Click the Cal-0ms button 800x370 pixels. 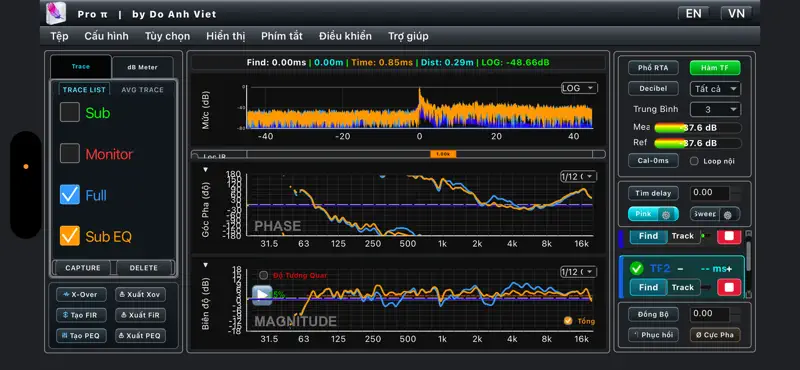653,161
